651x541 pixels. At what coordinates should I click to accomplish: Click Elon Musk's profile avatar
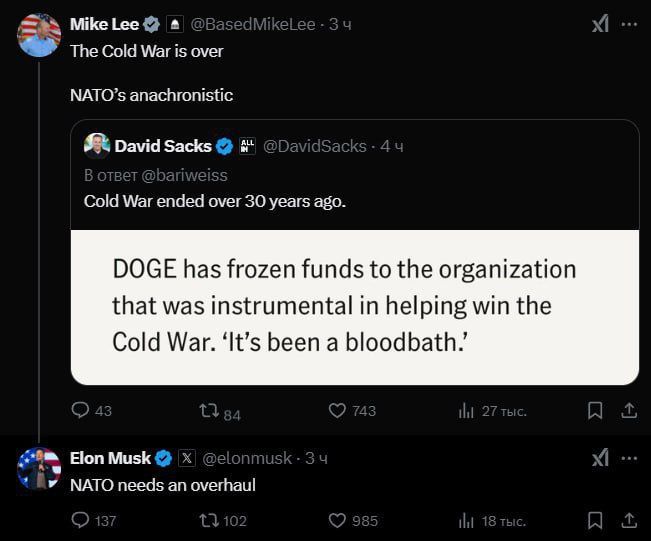pyautogui.click(x=39, y=468)
